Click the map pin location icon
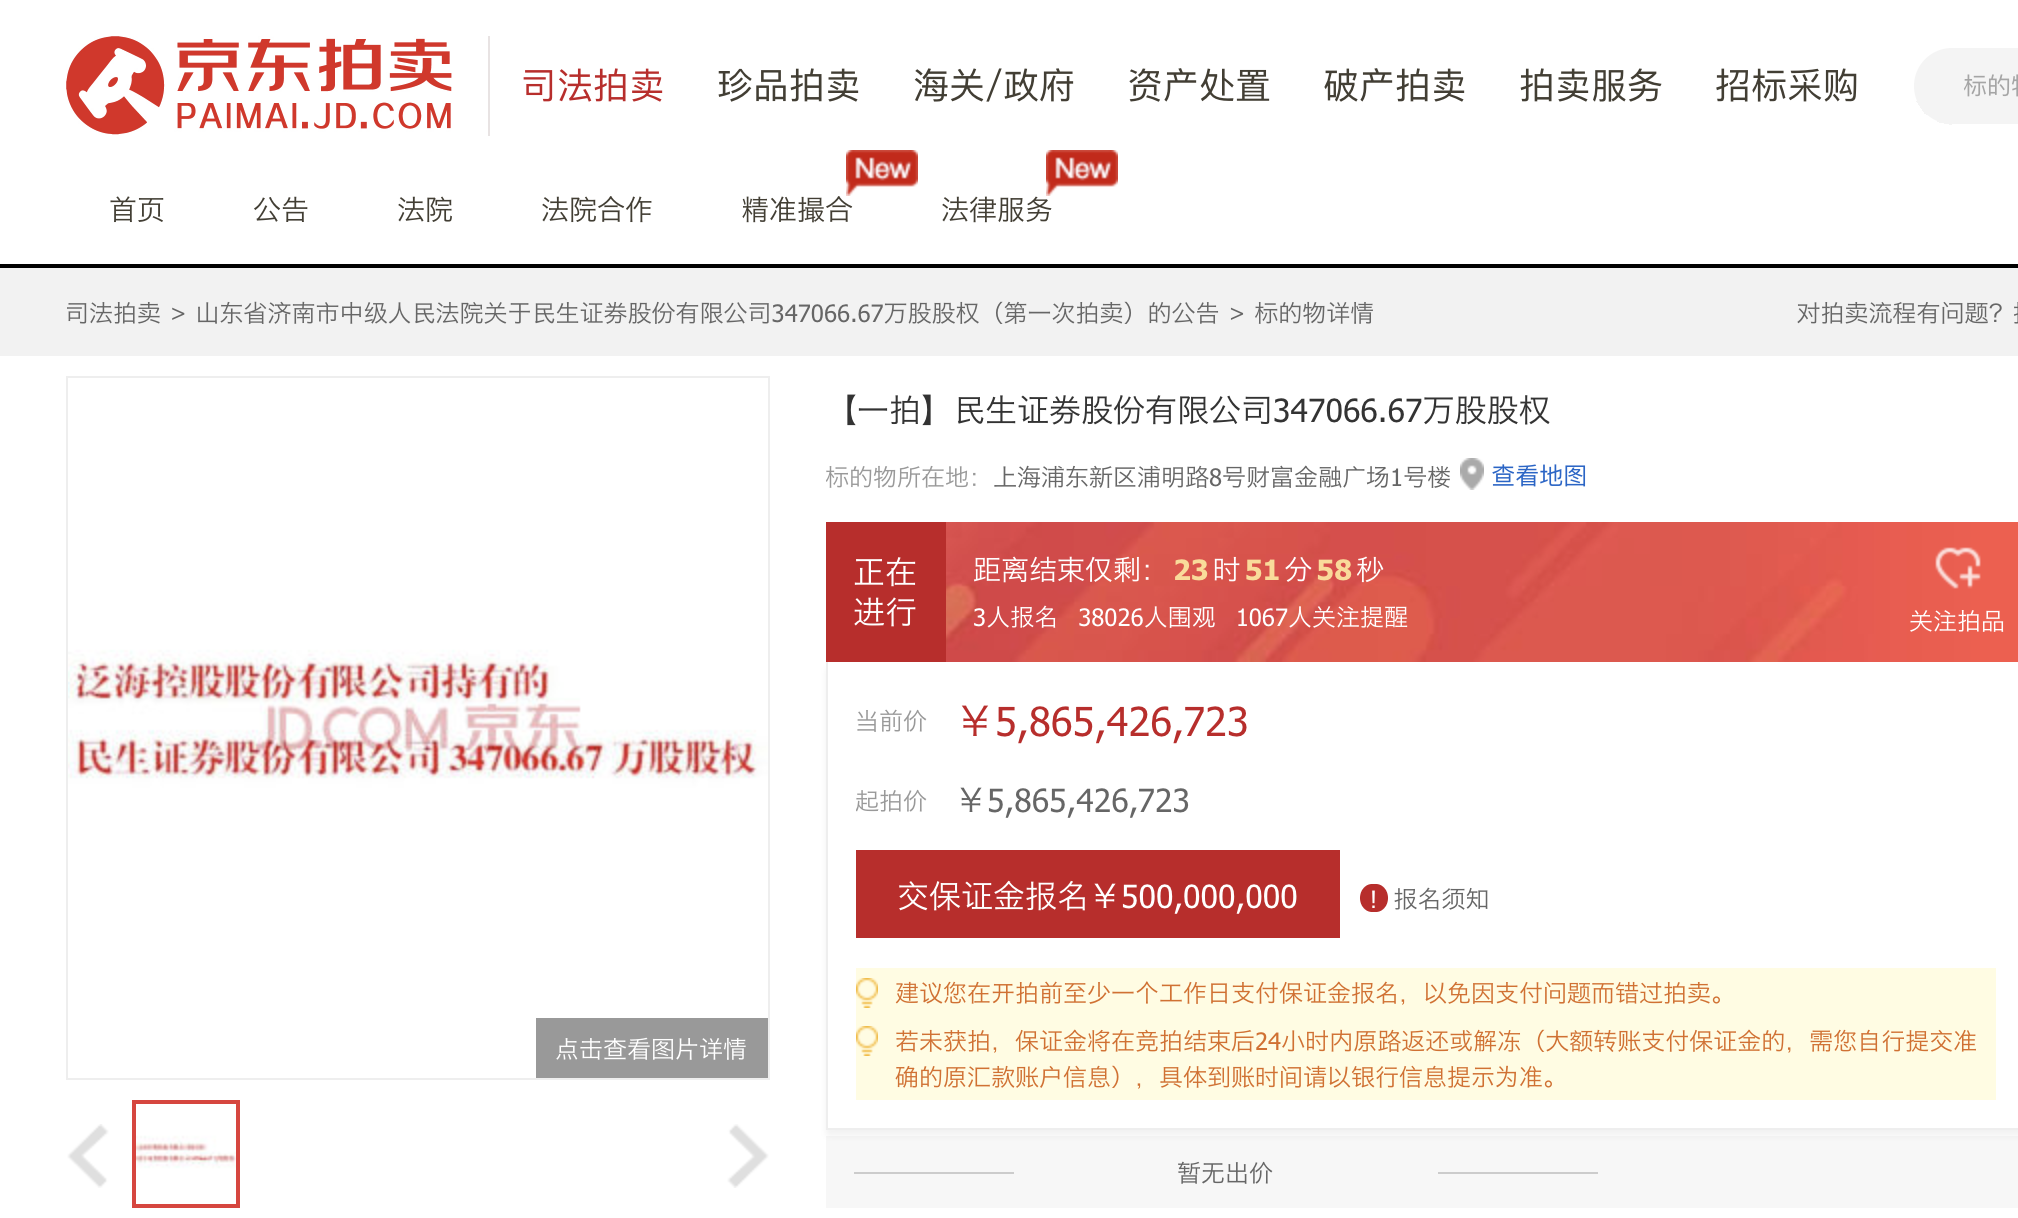Viewport: 2018px width, 1218px height. [1471, 474]
